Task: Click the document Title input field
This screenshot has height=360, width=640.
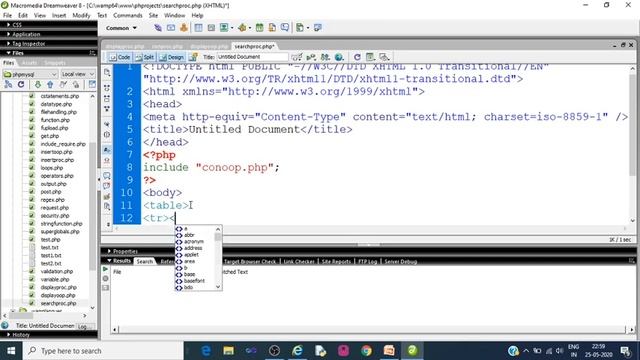Action: pos(252,57)
